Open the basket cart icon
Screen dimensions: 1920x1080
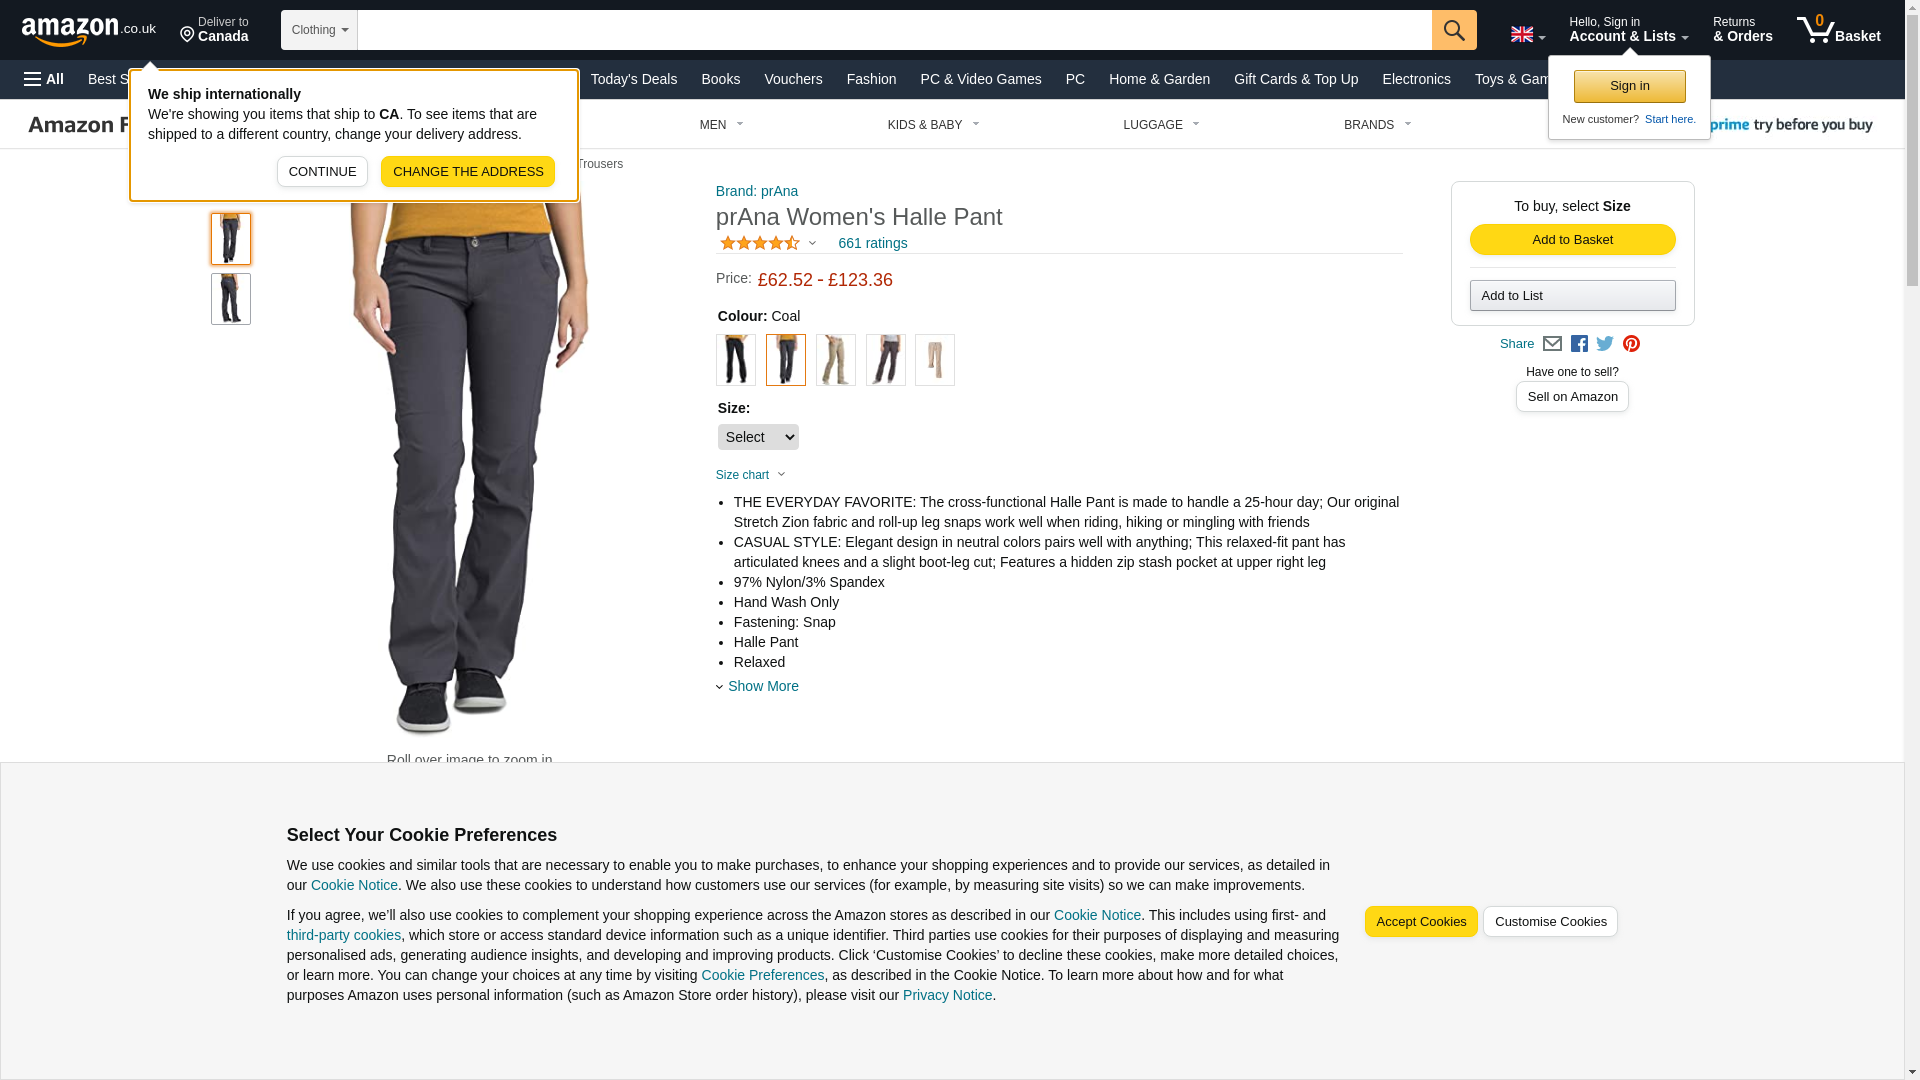point(1838,30)
